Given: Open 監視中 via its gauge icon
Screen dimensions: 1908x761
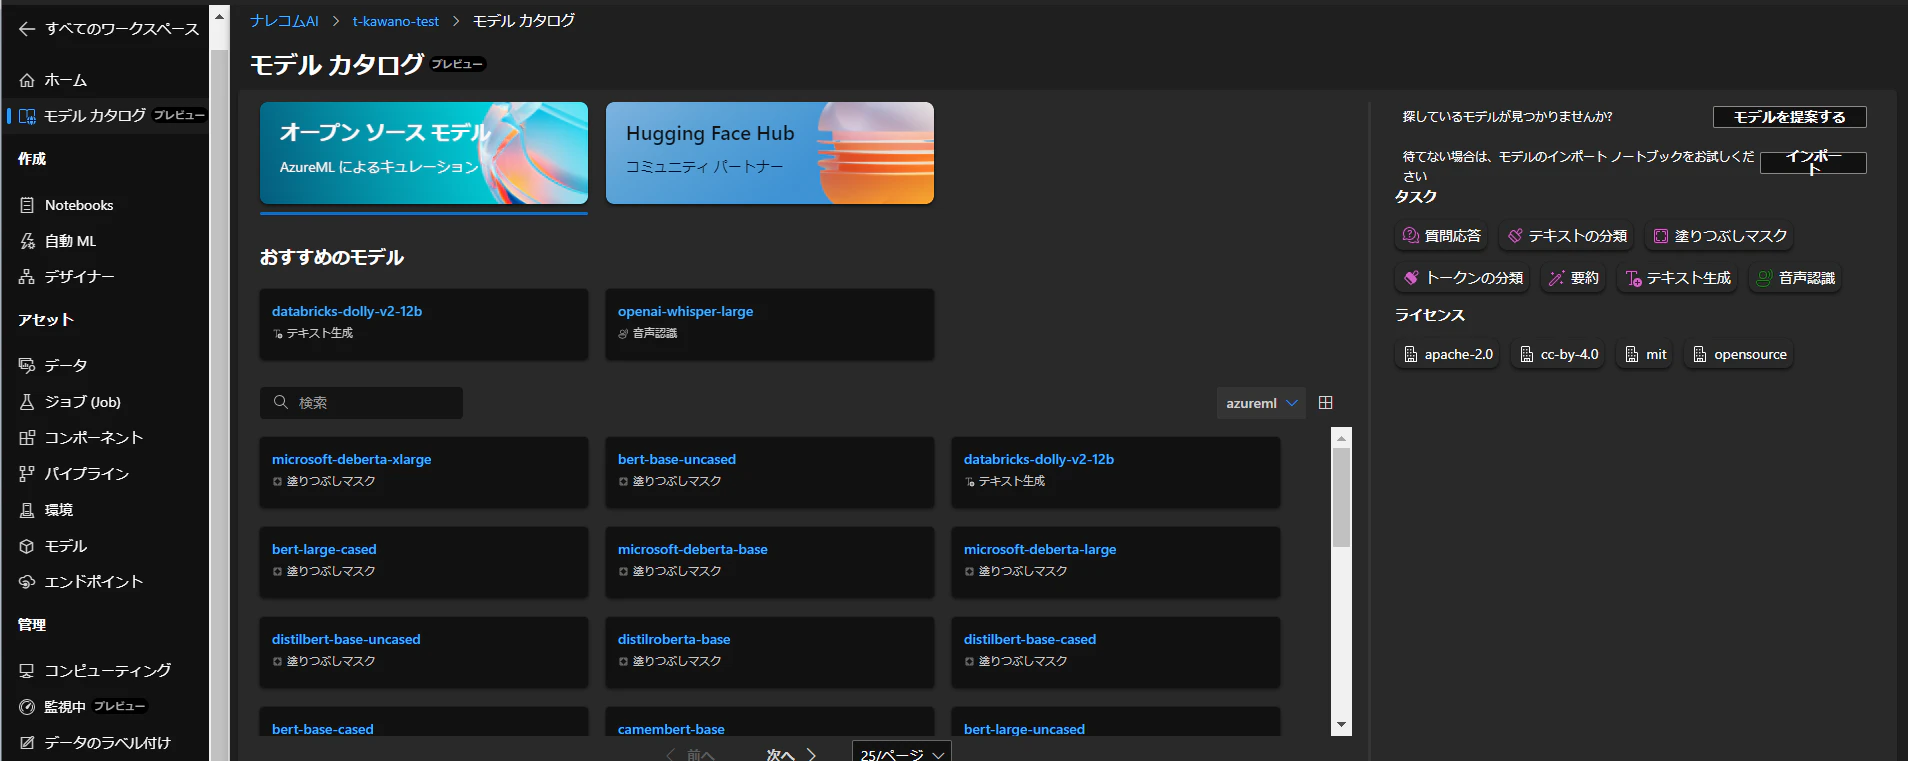Looking at the screenshot, I should 27,707.
